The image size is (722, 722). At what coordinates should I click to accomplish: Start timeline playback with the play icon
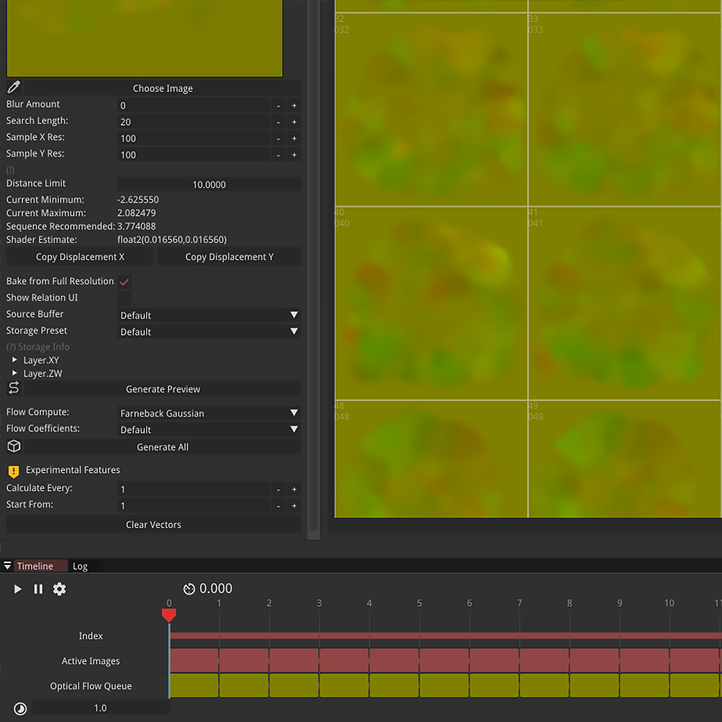point(17,589)
